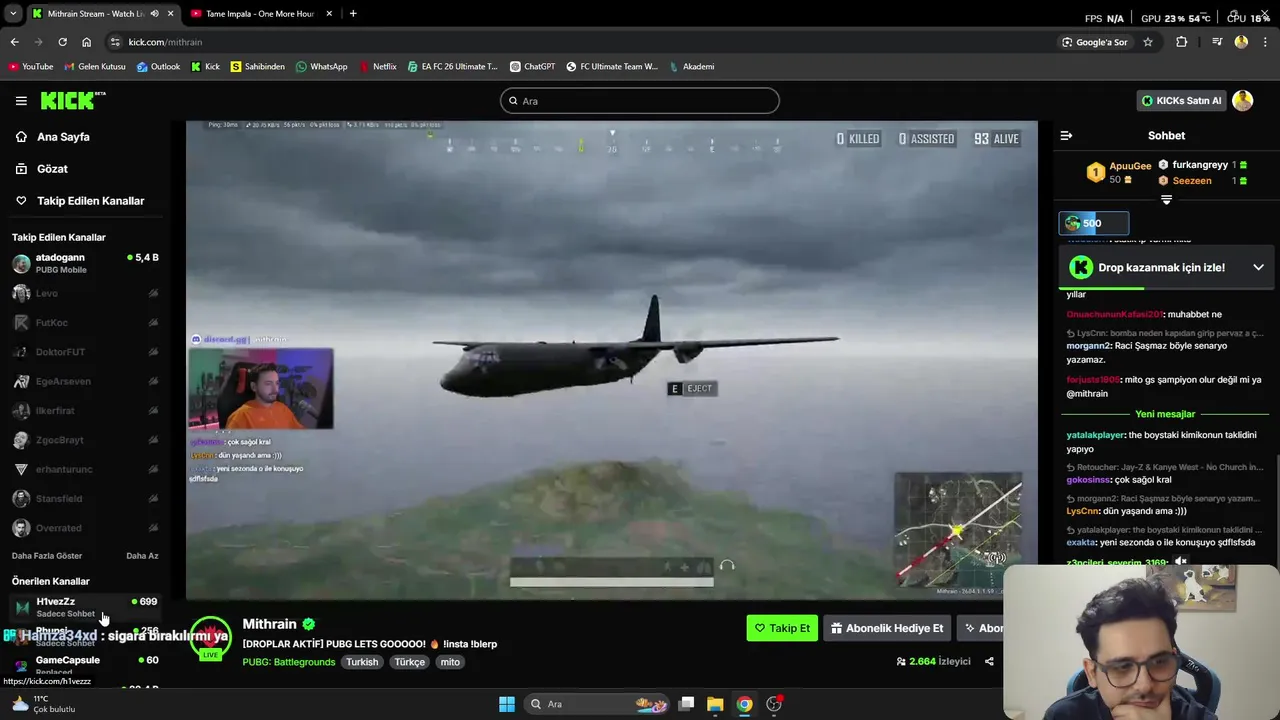This screenshot has height=720, width=1280.
Task: Click Windows Start button on taskbar
Action: point(507,704)
